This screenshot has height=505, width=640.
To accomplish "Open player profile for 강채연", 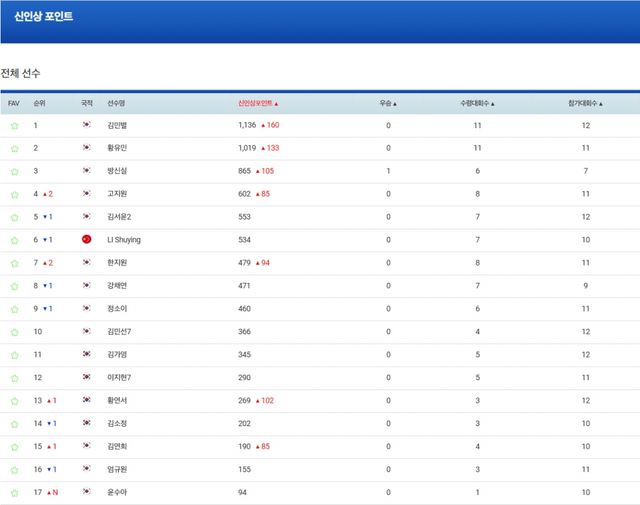I will coord(116,286).
